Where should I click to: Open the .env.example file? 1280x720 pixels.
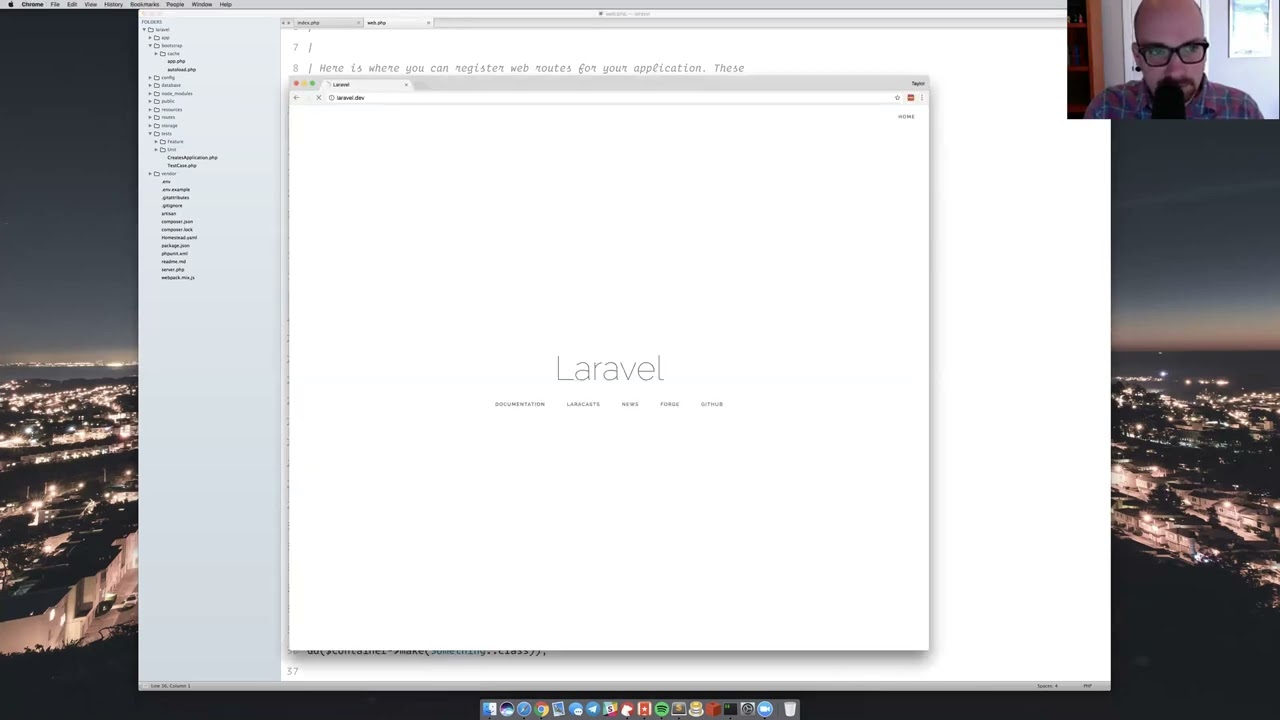click(176, 190)
